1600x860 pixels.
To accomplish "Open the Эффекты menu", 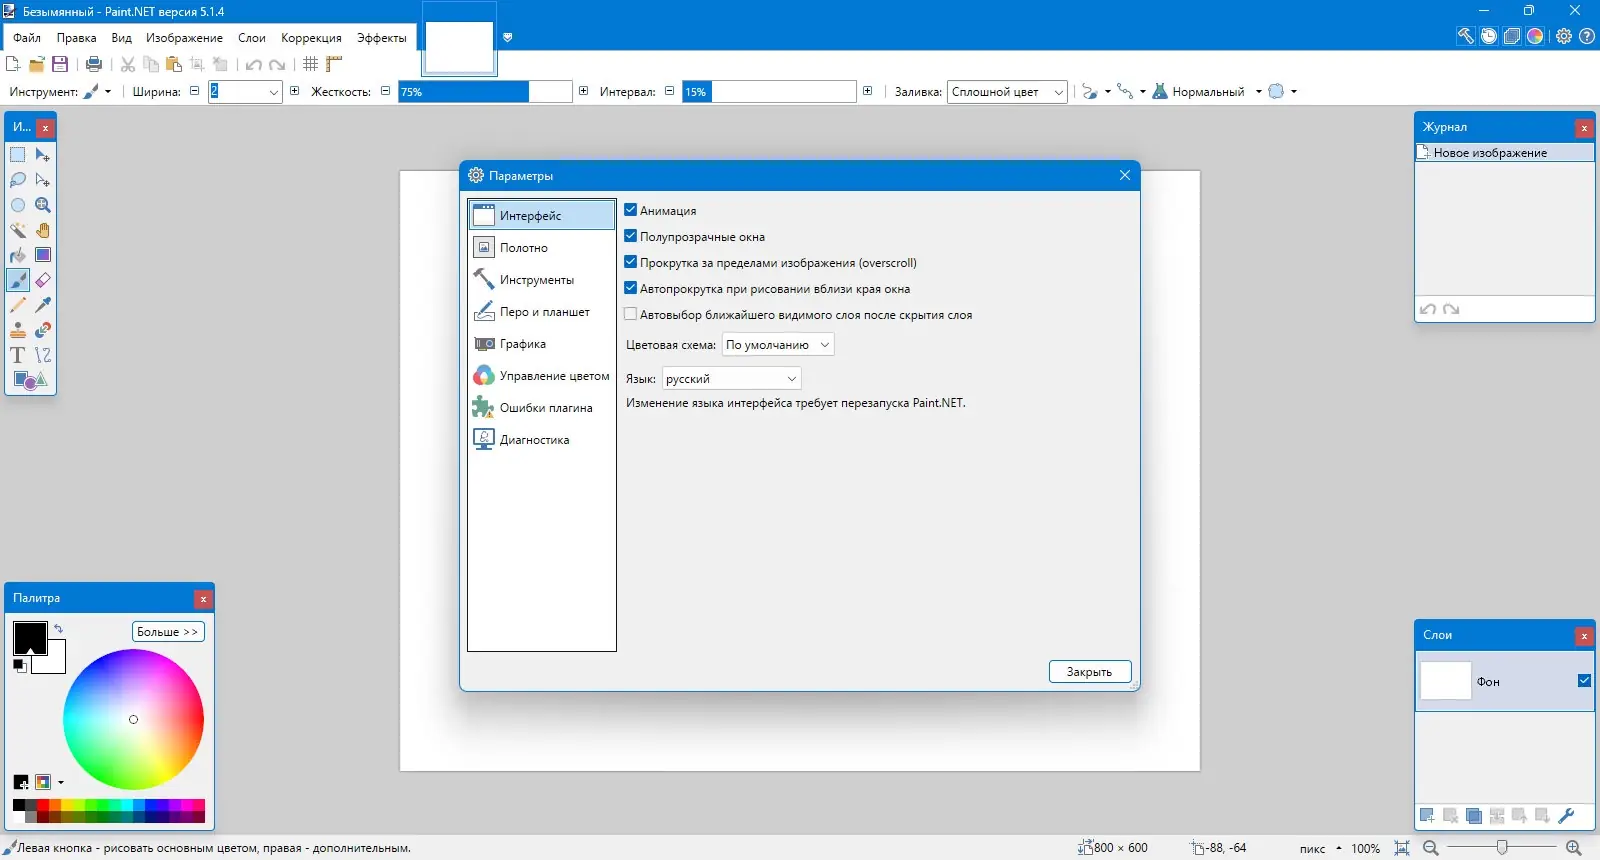I will click(x=381, y=38).
